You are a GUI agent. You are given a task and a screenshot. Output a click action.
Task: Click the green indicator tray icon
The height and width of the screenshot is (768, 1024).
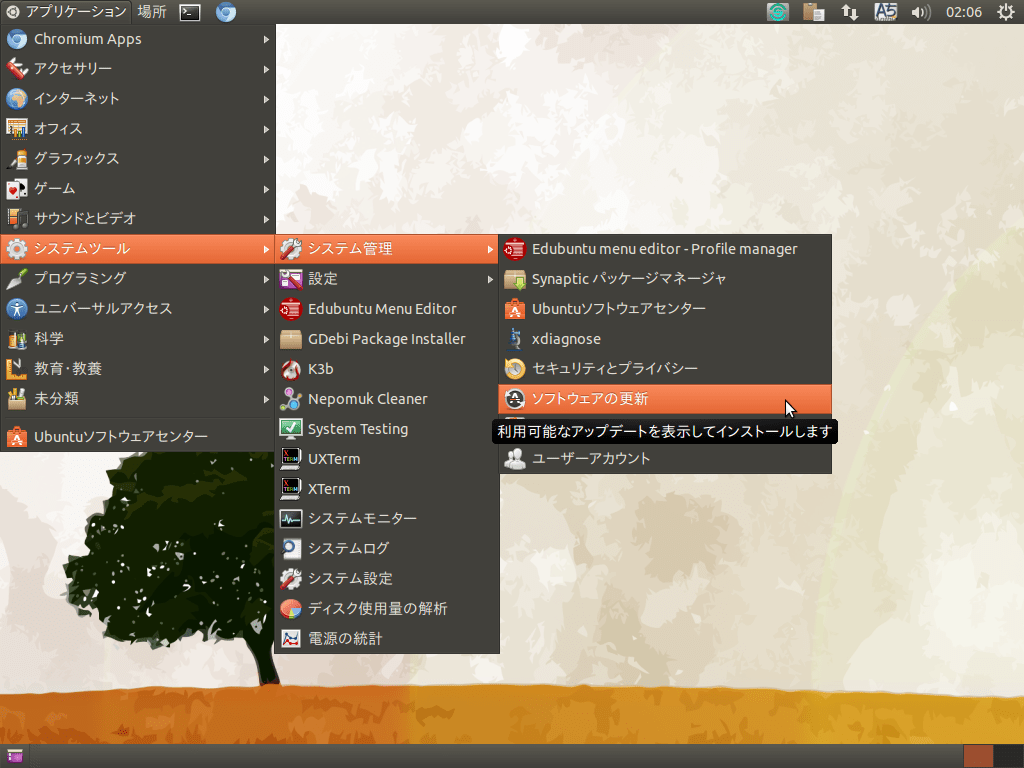pyautogui.click(x=777, y=12)
